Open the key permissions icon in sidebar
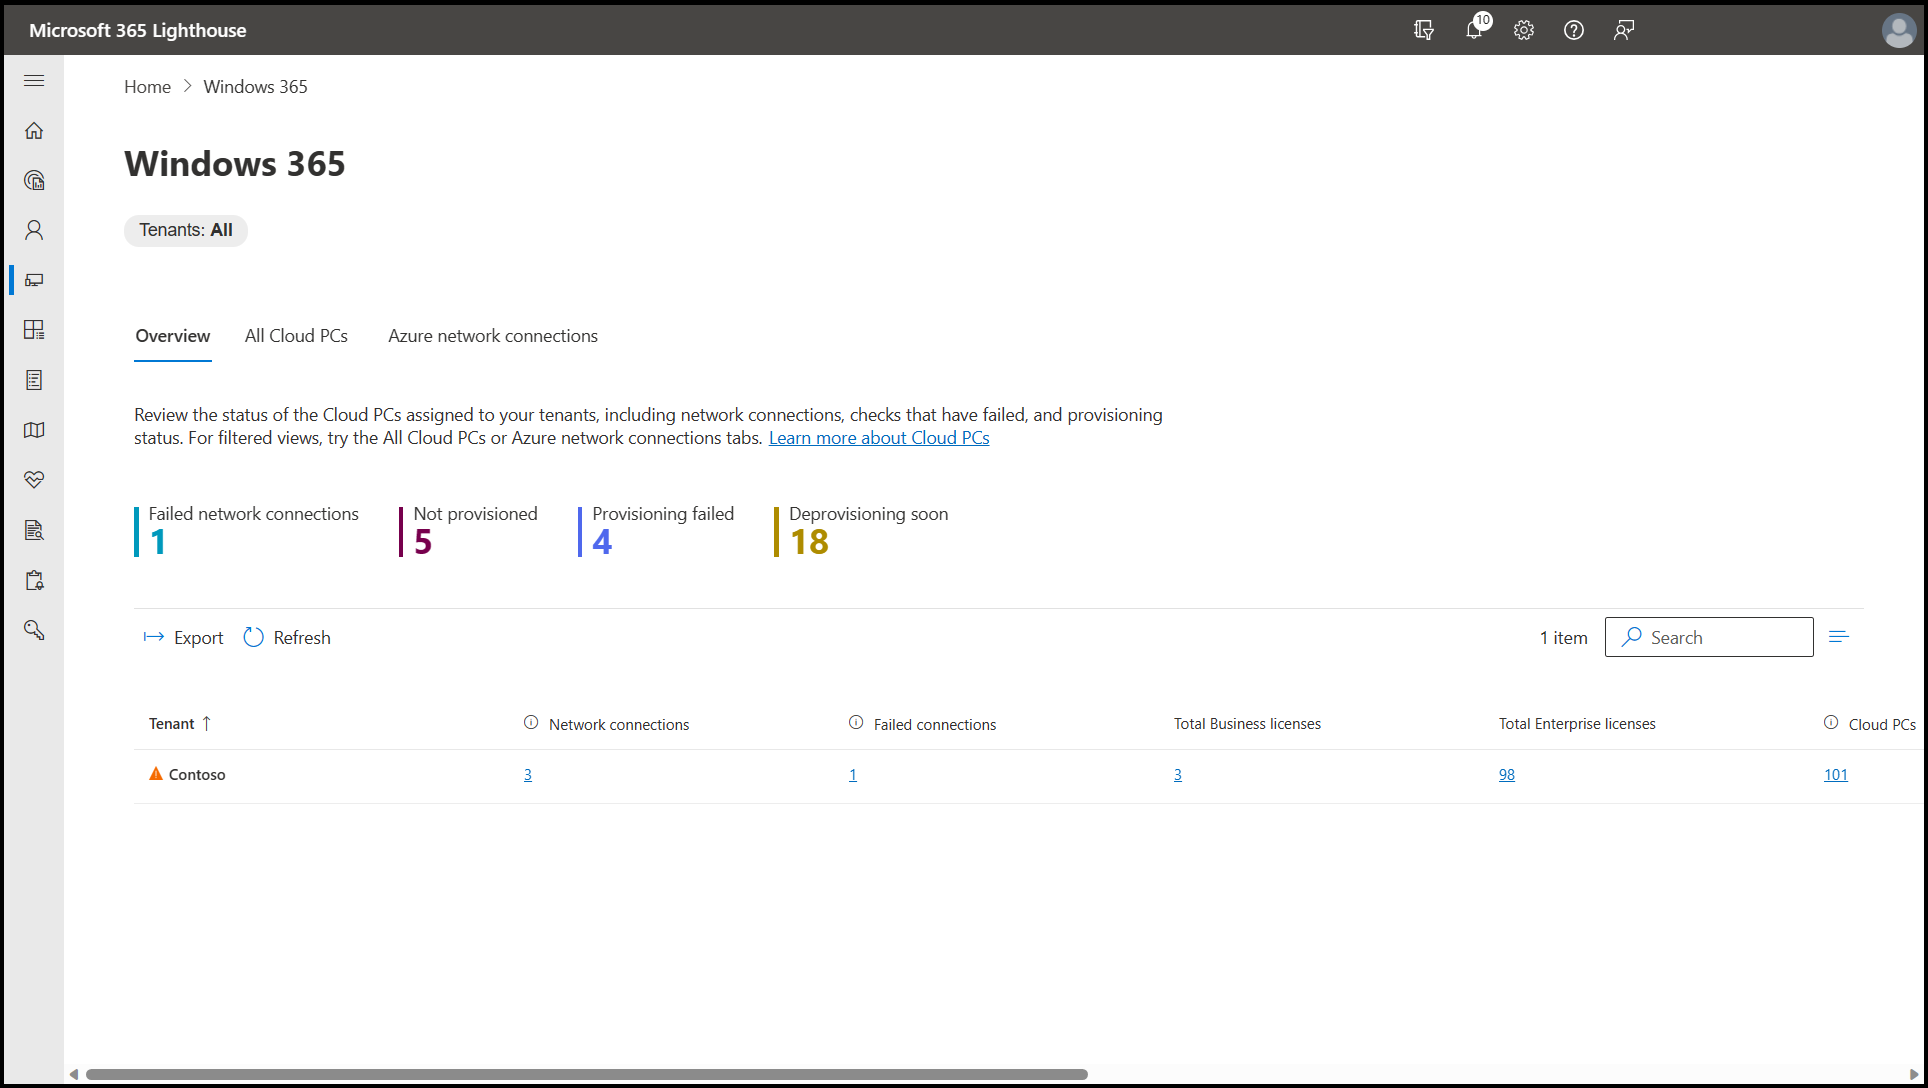 pos(34,630)
